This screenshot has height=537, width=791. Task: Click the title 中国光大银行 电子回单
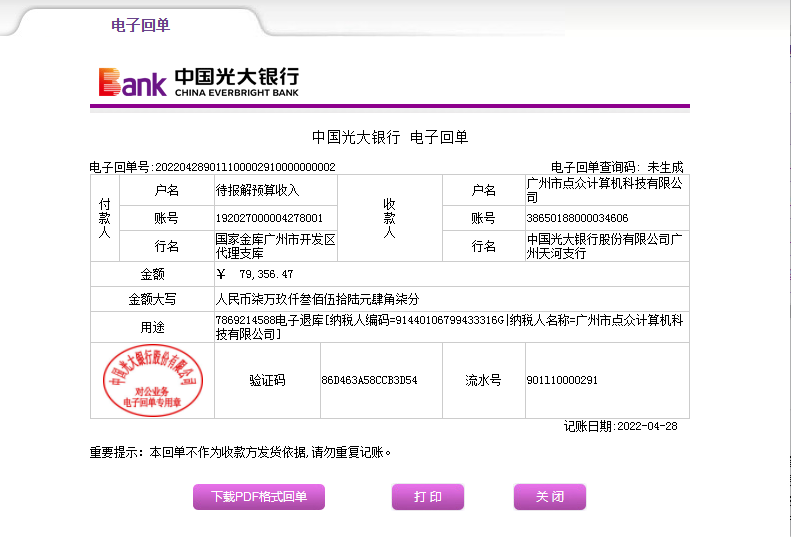tap(390, 137)
